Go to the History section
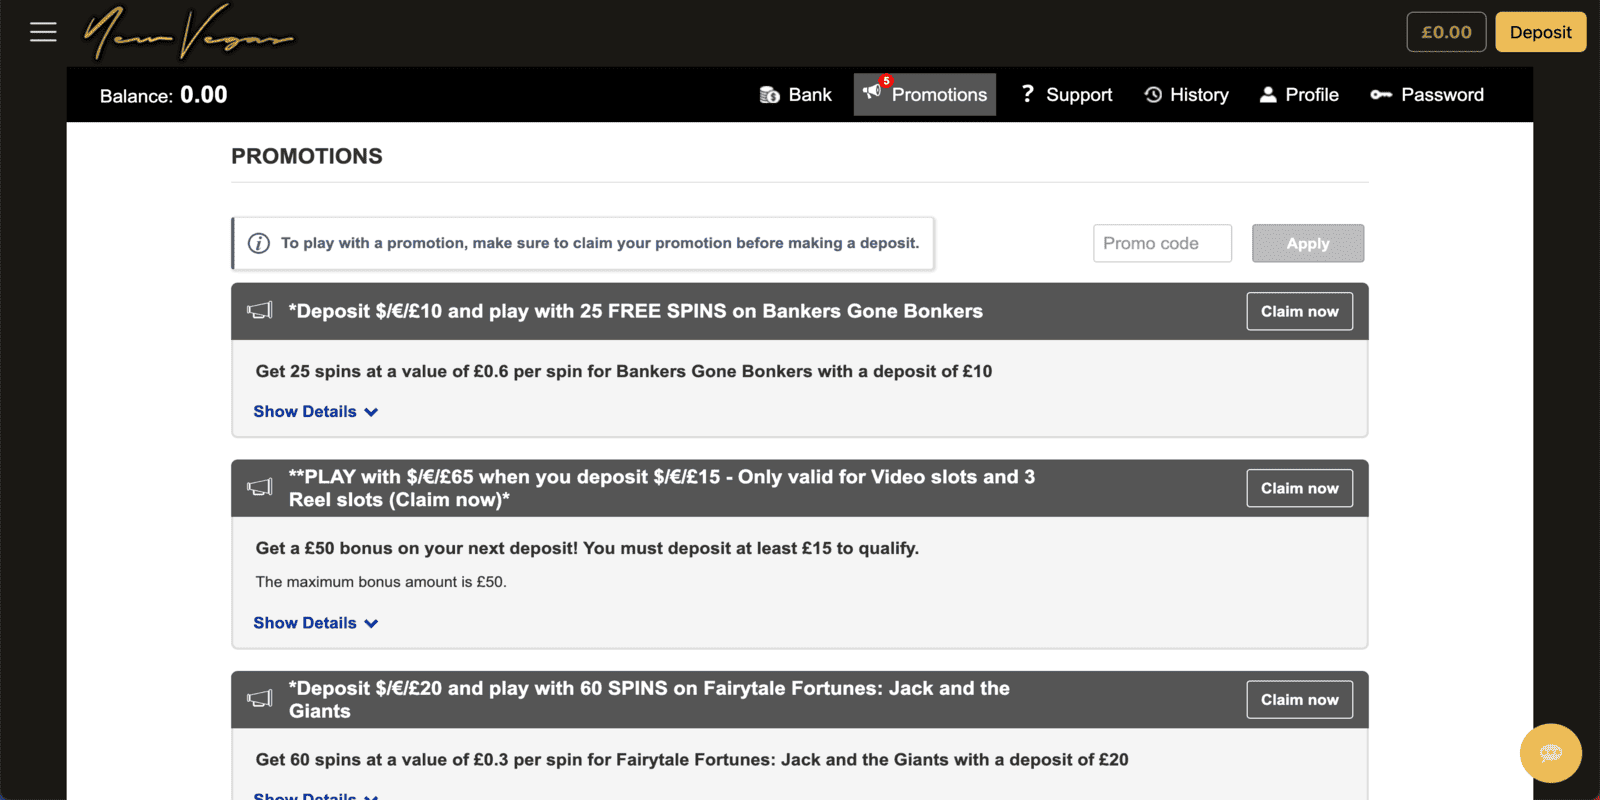Screen dimensions: 1600x800 (x=1187, y=95)
